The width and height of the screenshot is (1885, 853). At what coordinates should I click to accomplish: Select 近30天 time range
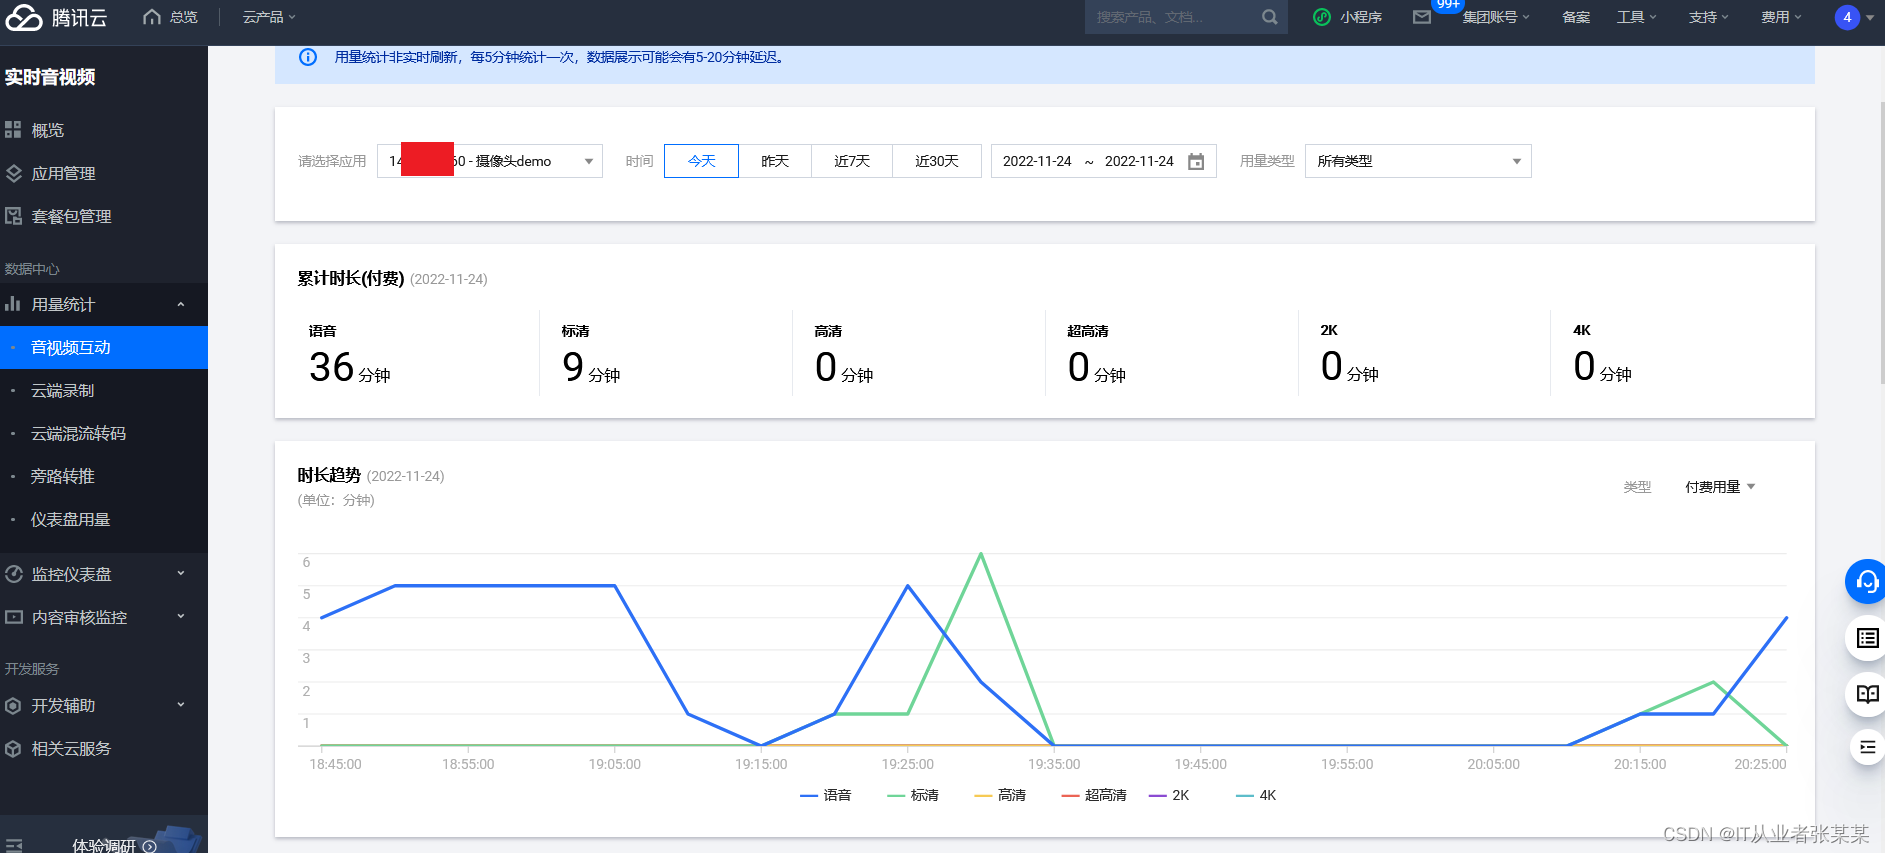click(x=937, y=161)
